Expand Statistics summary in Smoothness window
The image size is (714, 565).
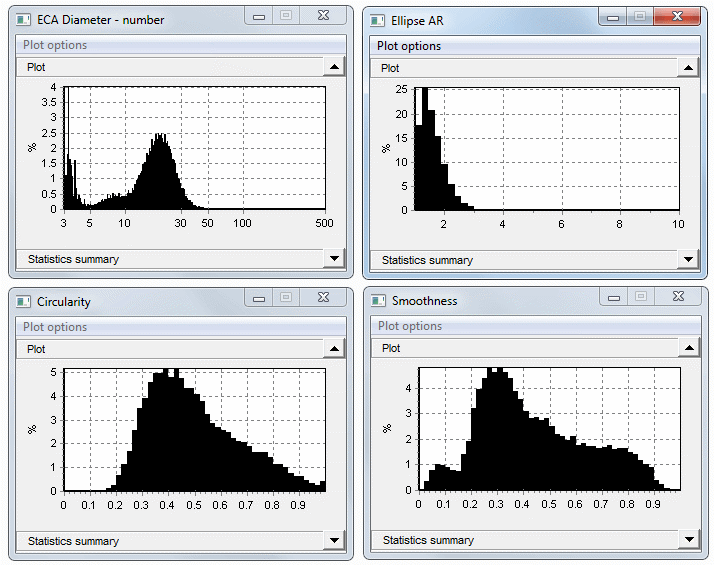click(x=689, y=540)
